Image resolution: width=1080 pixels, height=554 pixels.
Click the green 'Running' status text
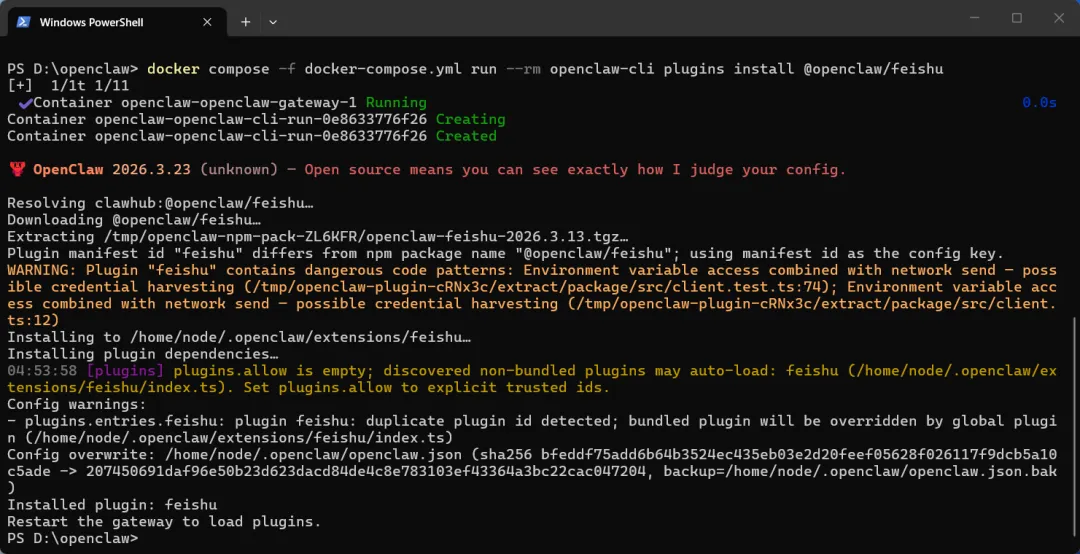coord(396,103)
